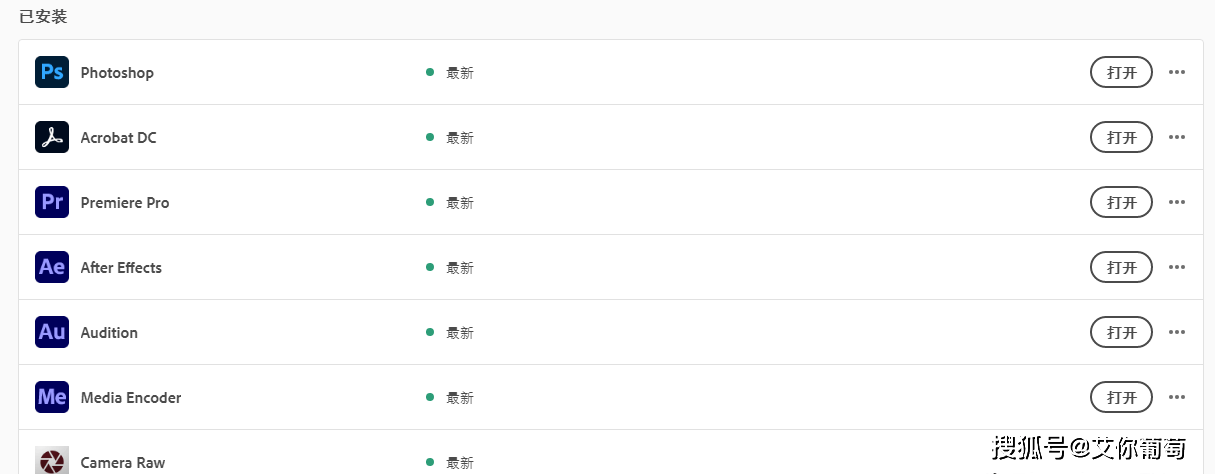Launch After Effects via 打开 button
The width and height of the screenshot is (1215, 474).
pyautogui.click(x=1121, y=268)
